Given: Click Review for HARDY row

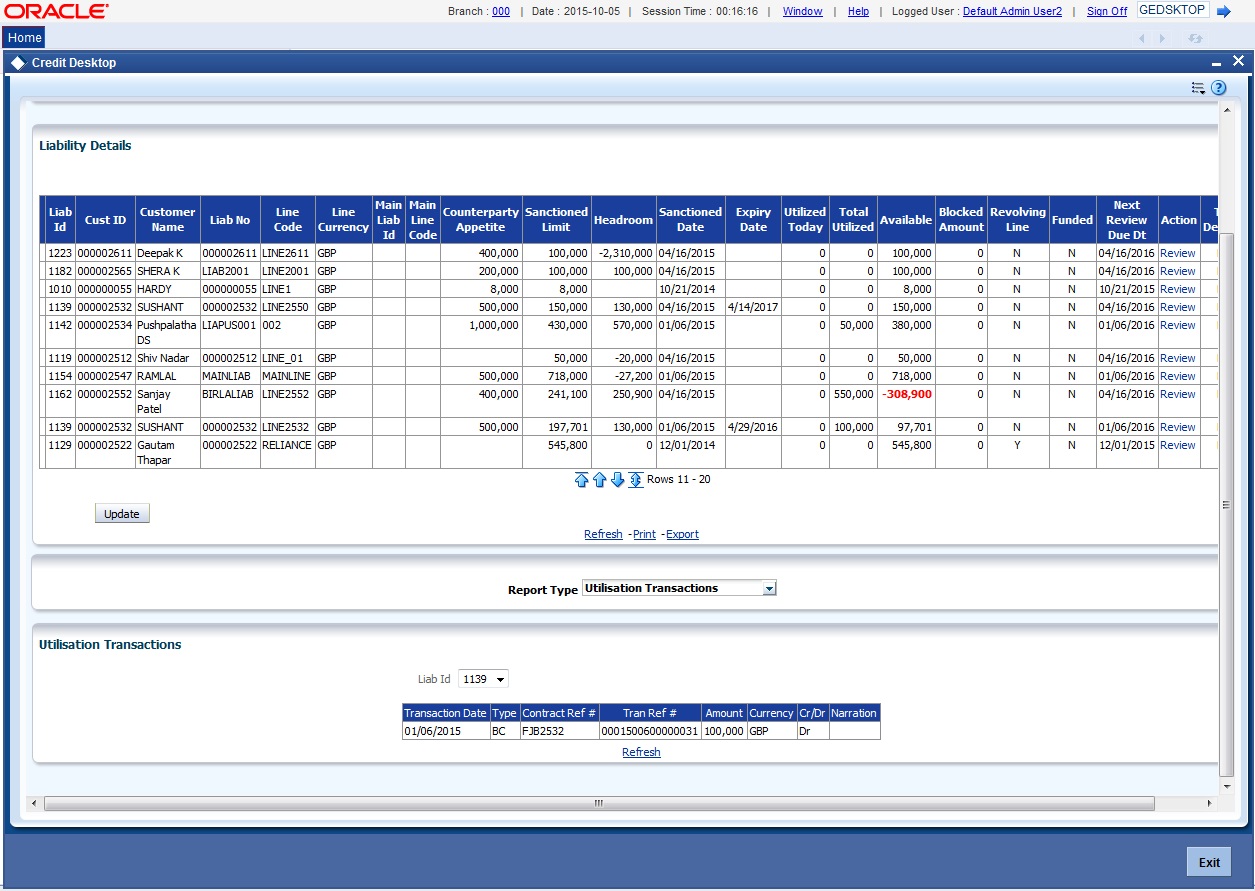Looking at the screenshot, I should click(x=1177, y=289).
